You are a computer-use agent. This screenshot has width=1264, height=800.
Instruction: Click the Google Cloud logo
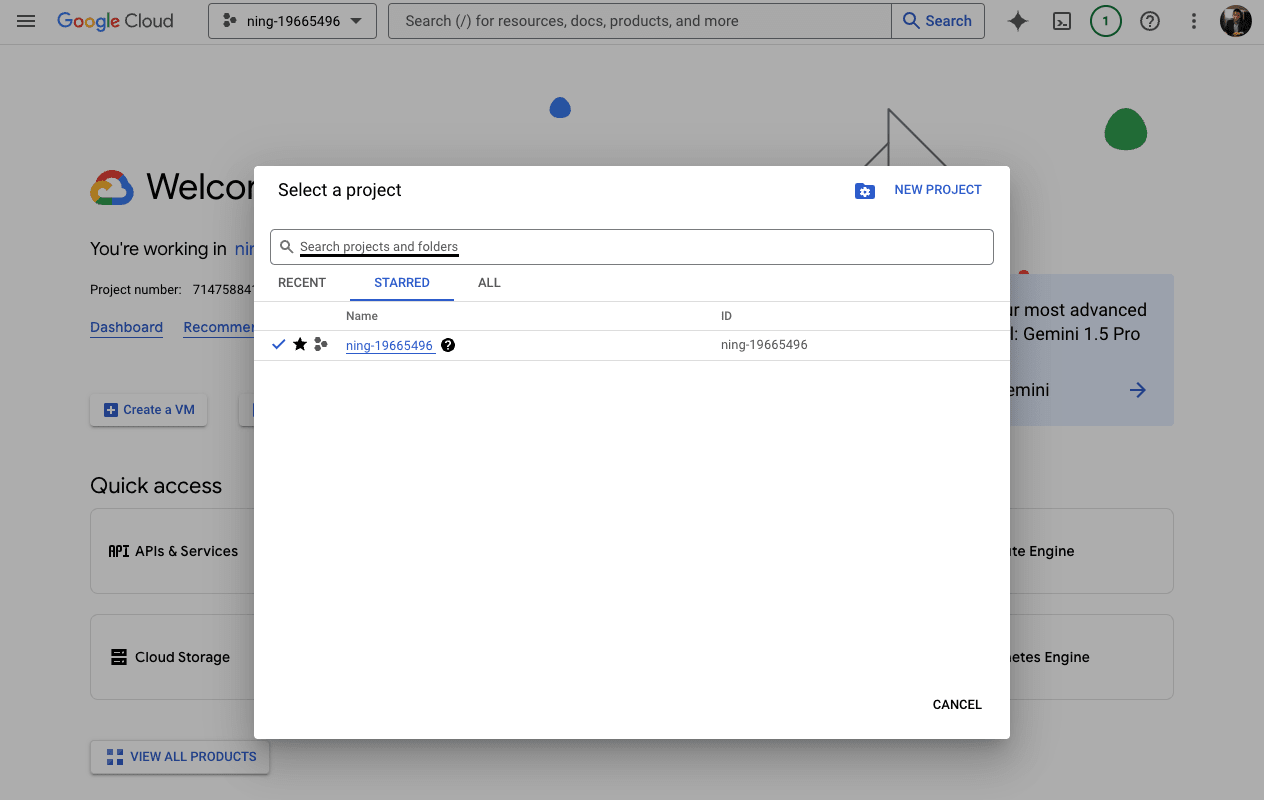click(x=115, y=21)
